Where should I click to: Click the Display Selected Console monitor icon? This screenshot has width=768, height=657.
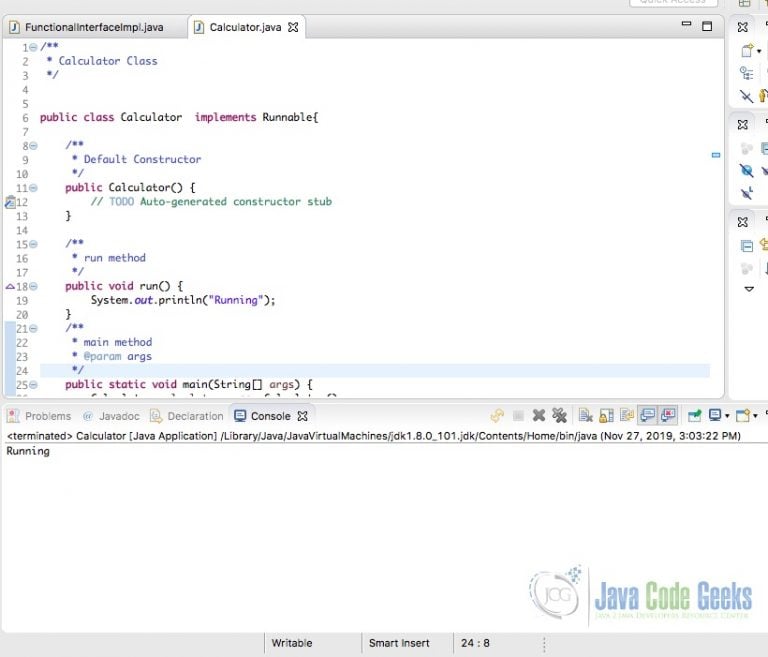[715, 416]
